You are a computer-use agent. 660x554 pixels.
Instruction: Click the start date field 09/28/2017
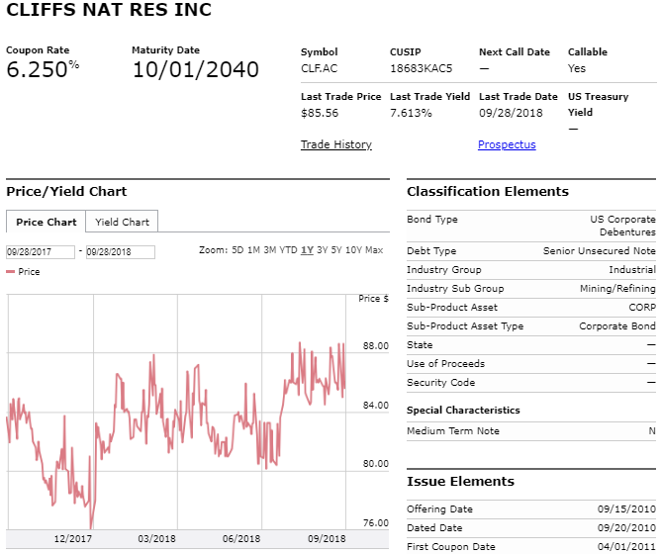click(40, 252)
